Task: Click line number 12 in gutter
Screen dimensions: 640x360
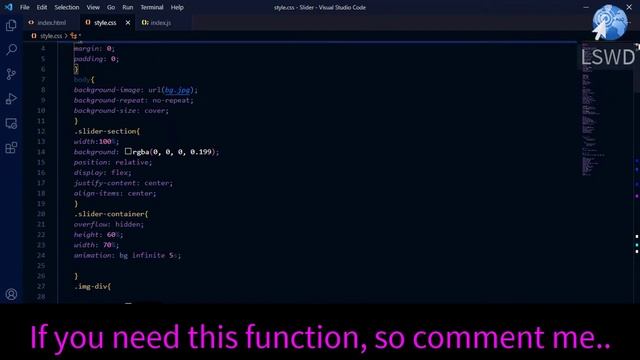Action: (41, 131)
